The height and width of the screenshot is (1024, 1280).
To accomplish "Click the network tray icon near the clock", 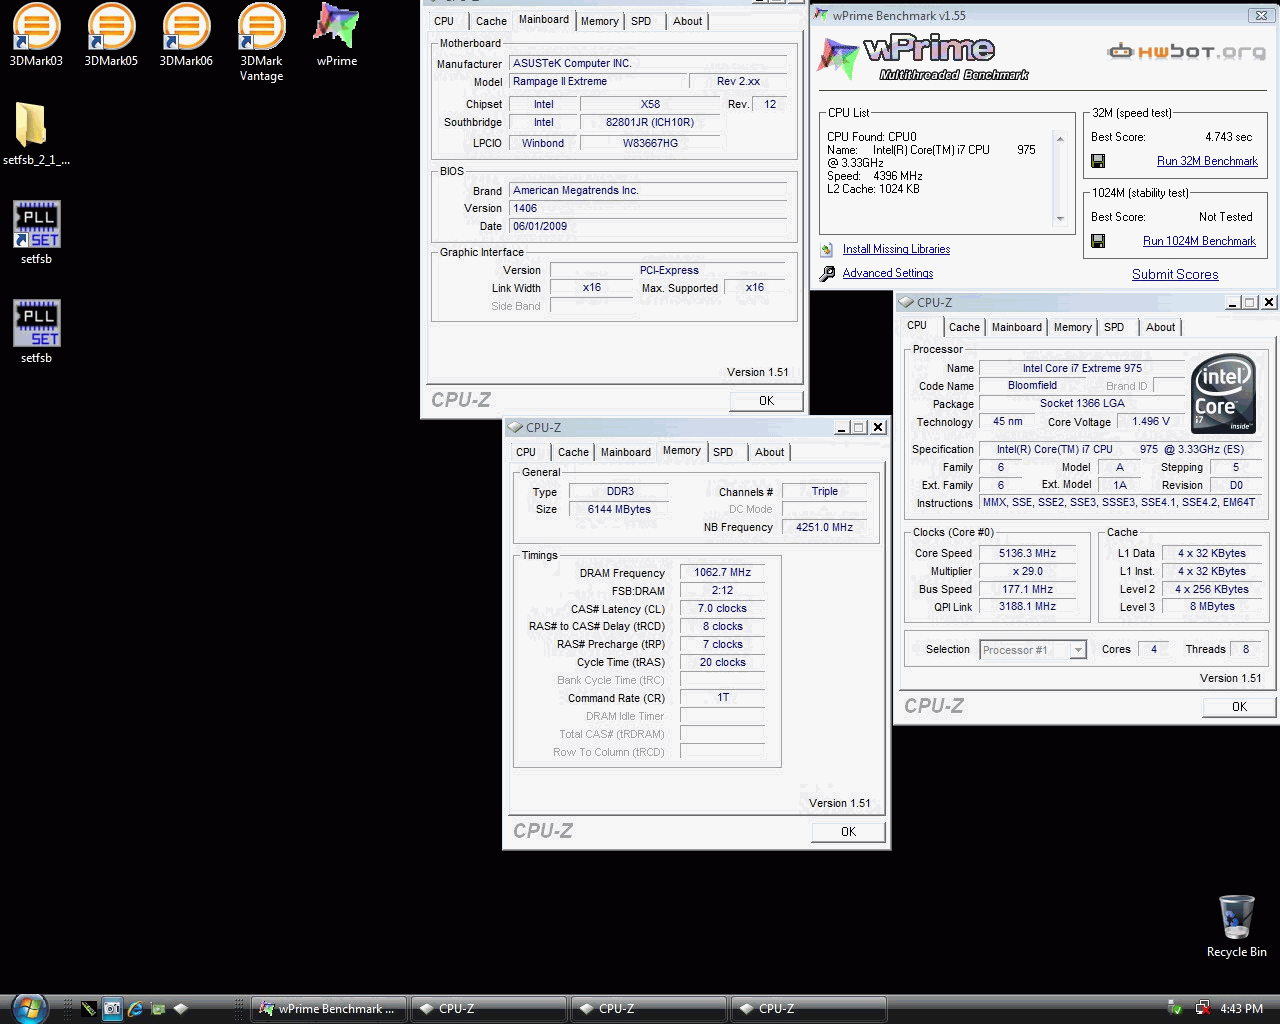I will pyautogui.click(x=1202, y=1008).
